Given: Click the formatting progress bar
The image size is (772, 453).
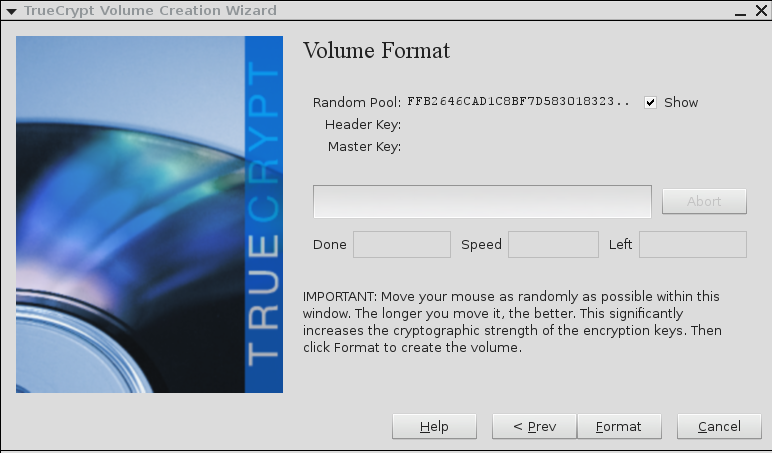Looking at the screenshot, I should coord(482,201).
